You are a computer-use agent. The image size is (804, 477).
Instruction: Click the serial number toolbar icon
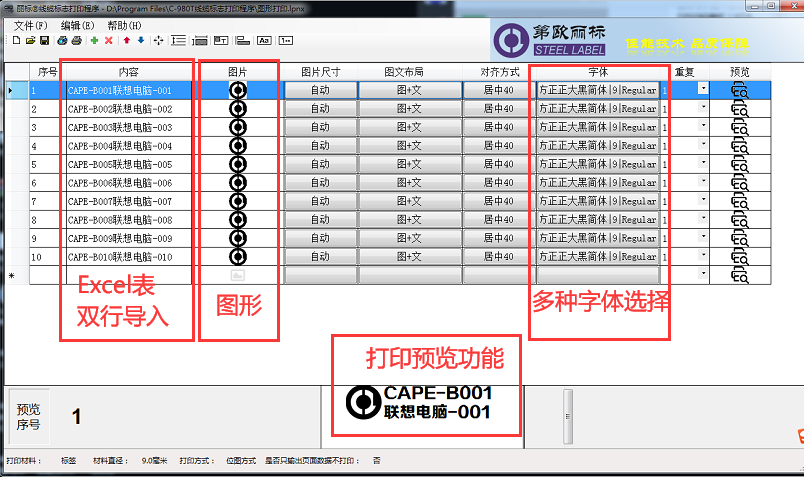click(286, 41)
